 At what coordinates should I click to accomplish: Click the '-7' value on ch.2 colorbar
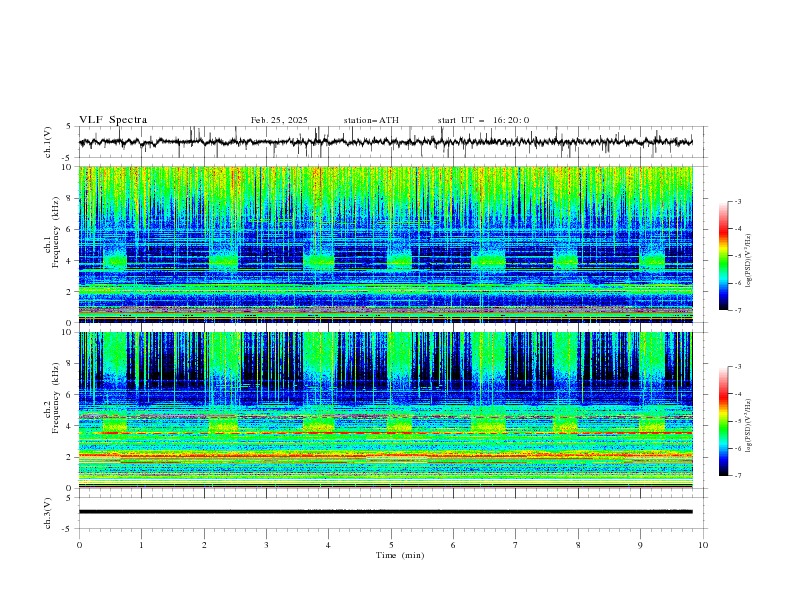pyautogui.click(x=737, y=475)
